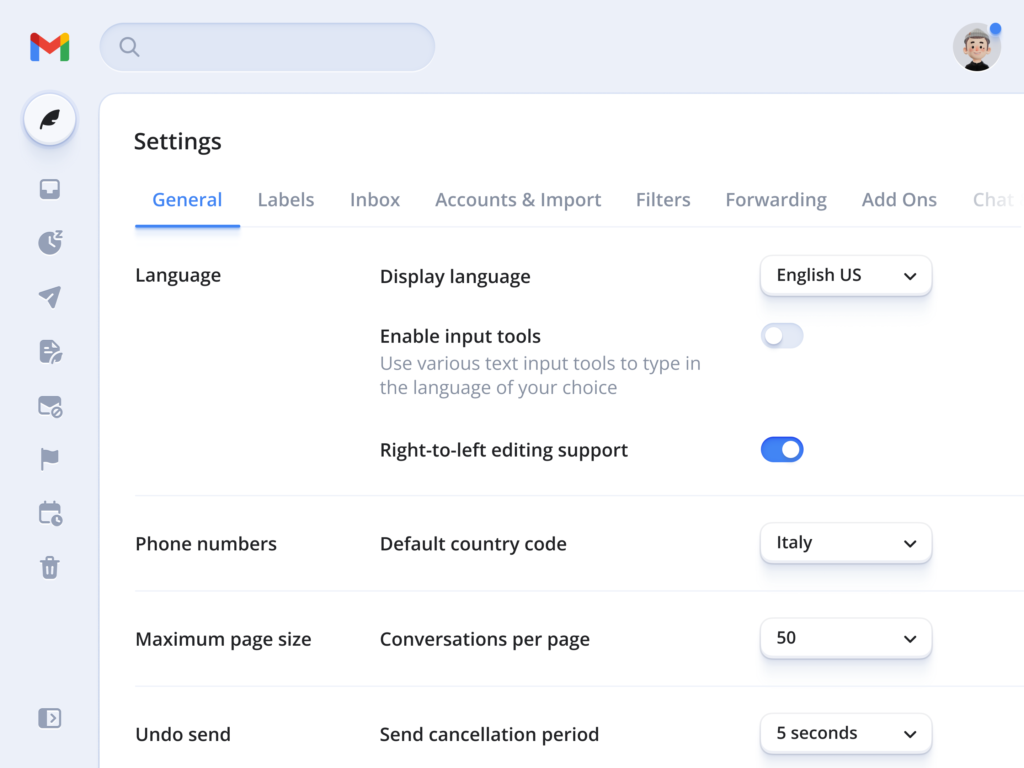The width and height of the screenshot is (1024, 768).
Task: Open the Spam blocked-mail icon
Action: (x=50, y=406)
